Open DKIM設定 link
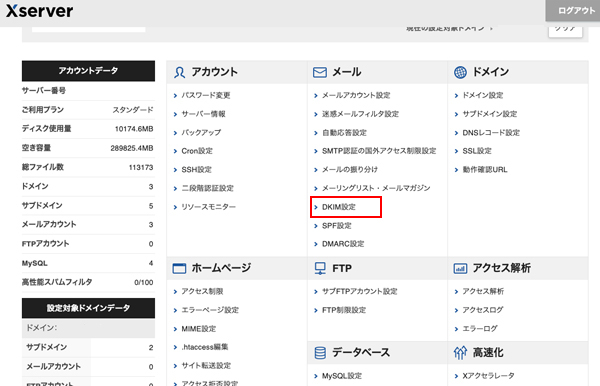 pyautogui.click(x=339, y=207)
